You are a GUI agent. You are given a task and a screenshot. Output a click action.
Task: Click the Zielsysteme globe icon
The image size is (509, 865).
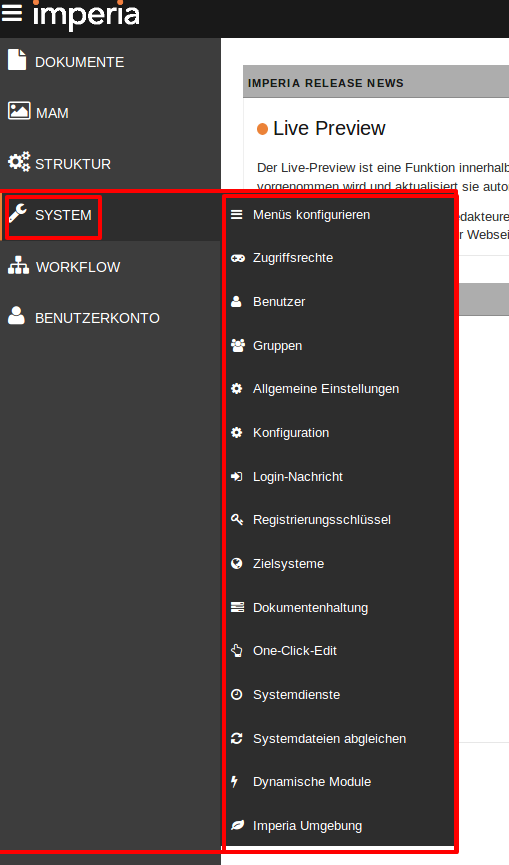point(237,563)
